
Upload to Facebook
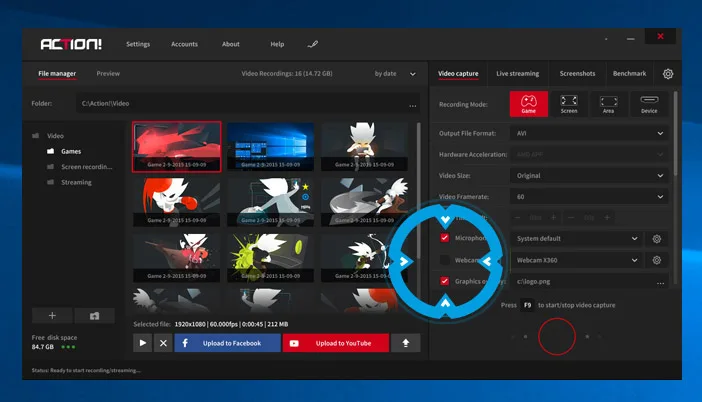(227, 343)
